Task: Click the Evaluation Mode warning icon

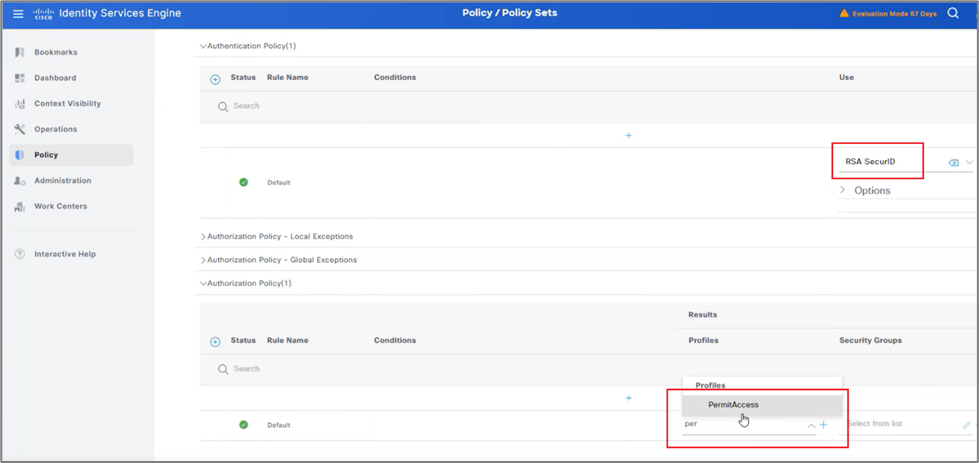Action: pyautogui.click(x=844, y=14)
